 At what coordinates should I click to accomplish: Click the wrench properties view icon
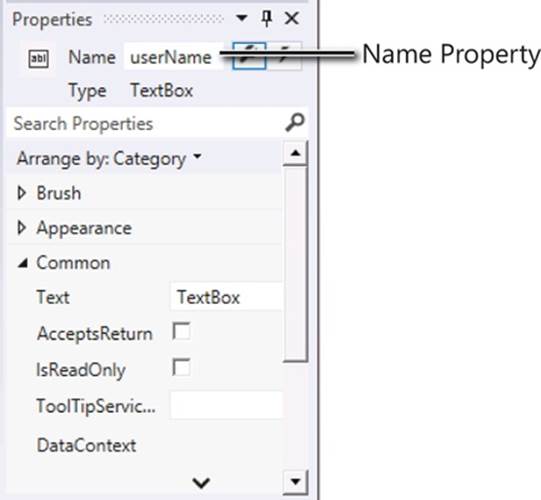pyautogui.click(x=249, y=56)
